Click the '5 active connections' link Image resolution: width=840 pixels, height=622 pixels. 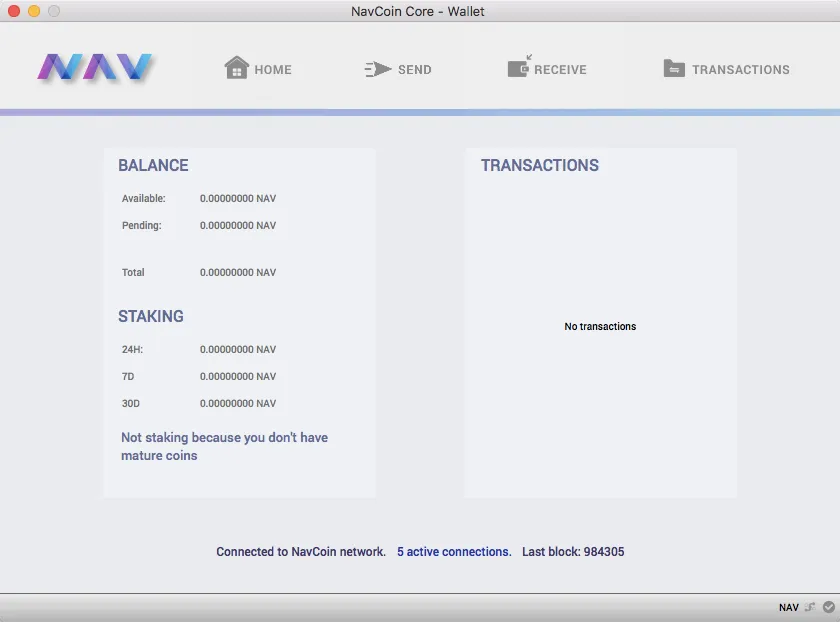coord(454,552)
